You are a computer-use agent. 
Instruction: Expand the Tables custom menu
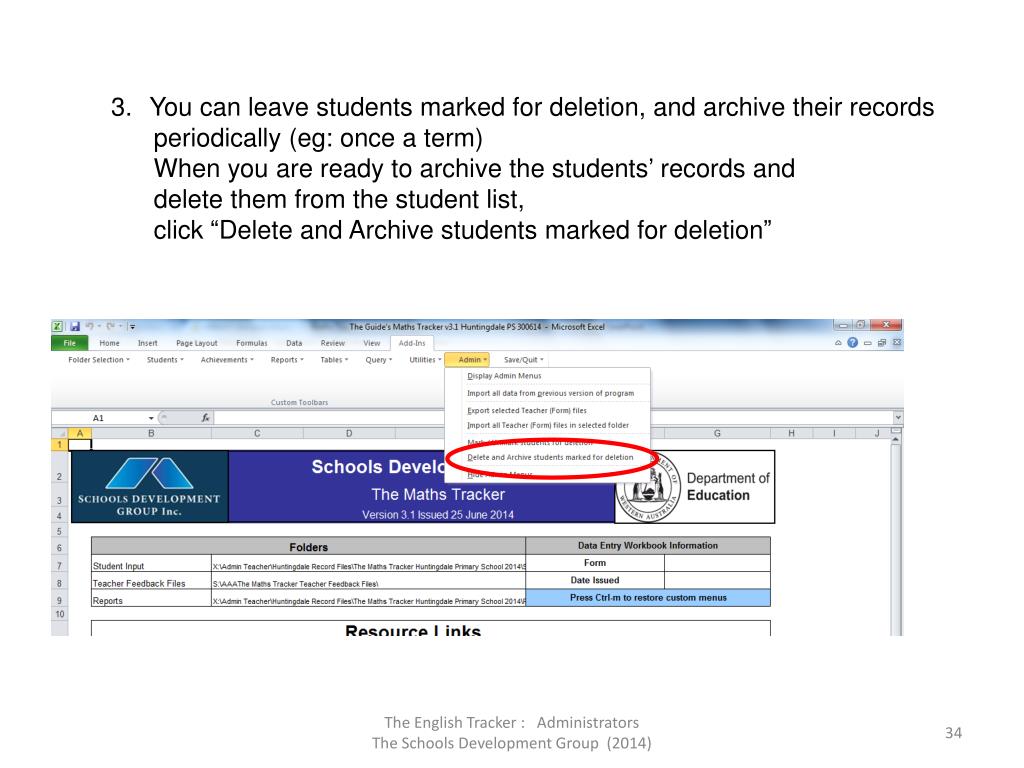[x=334, y=360]
